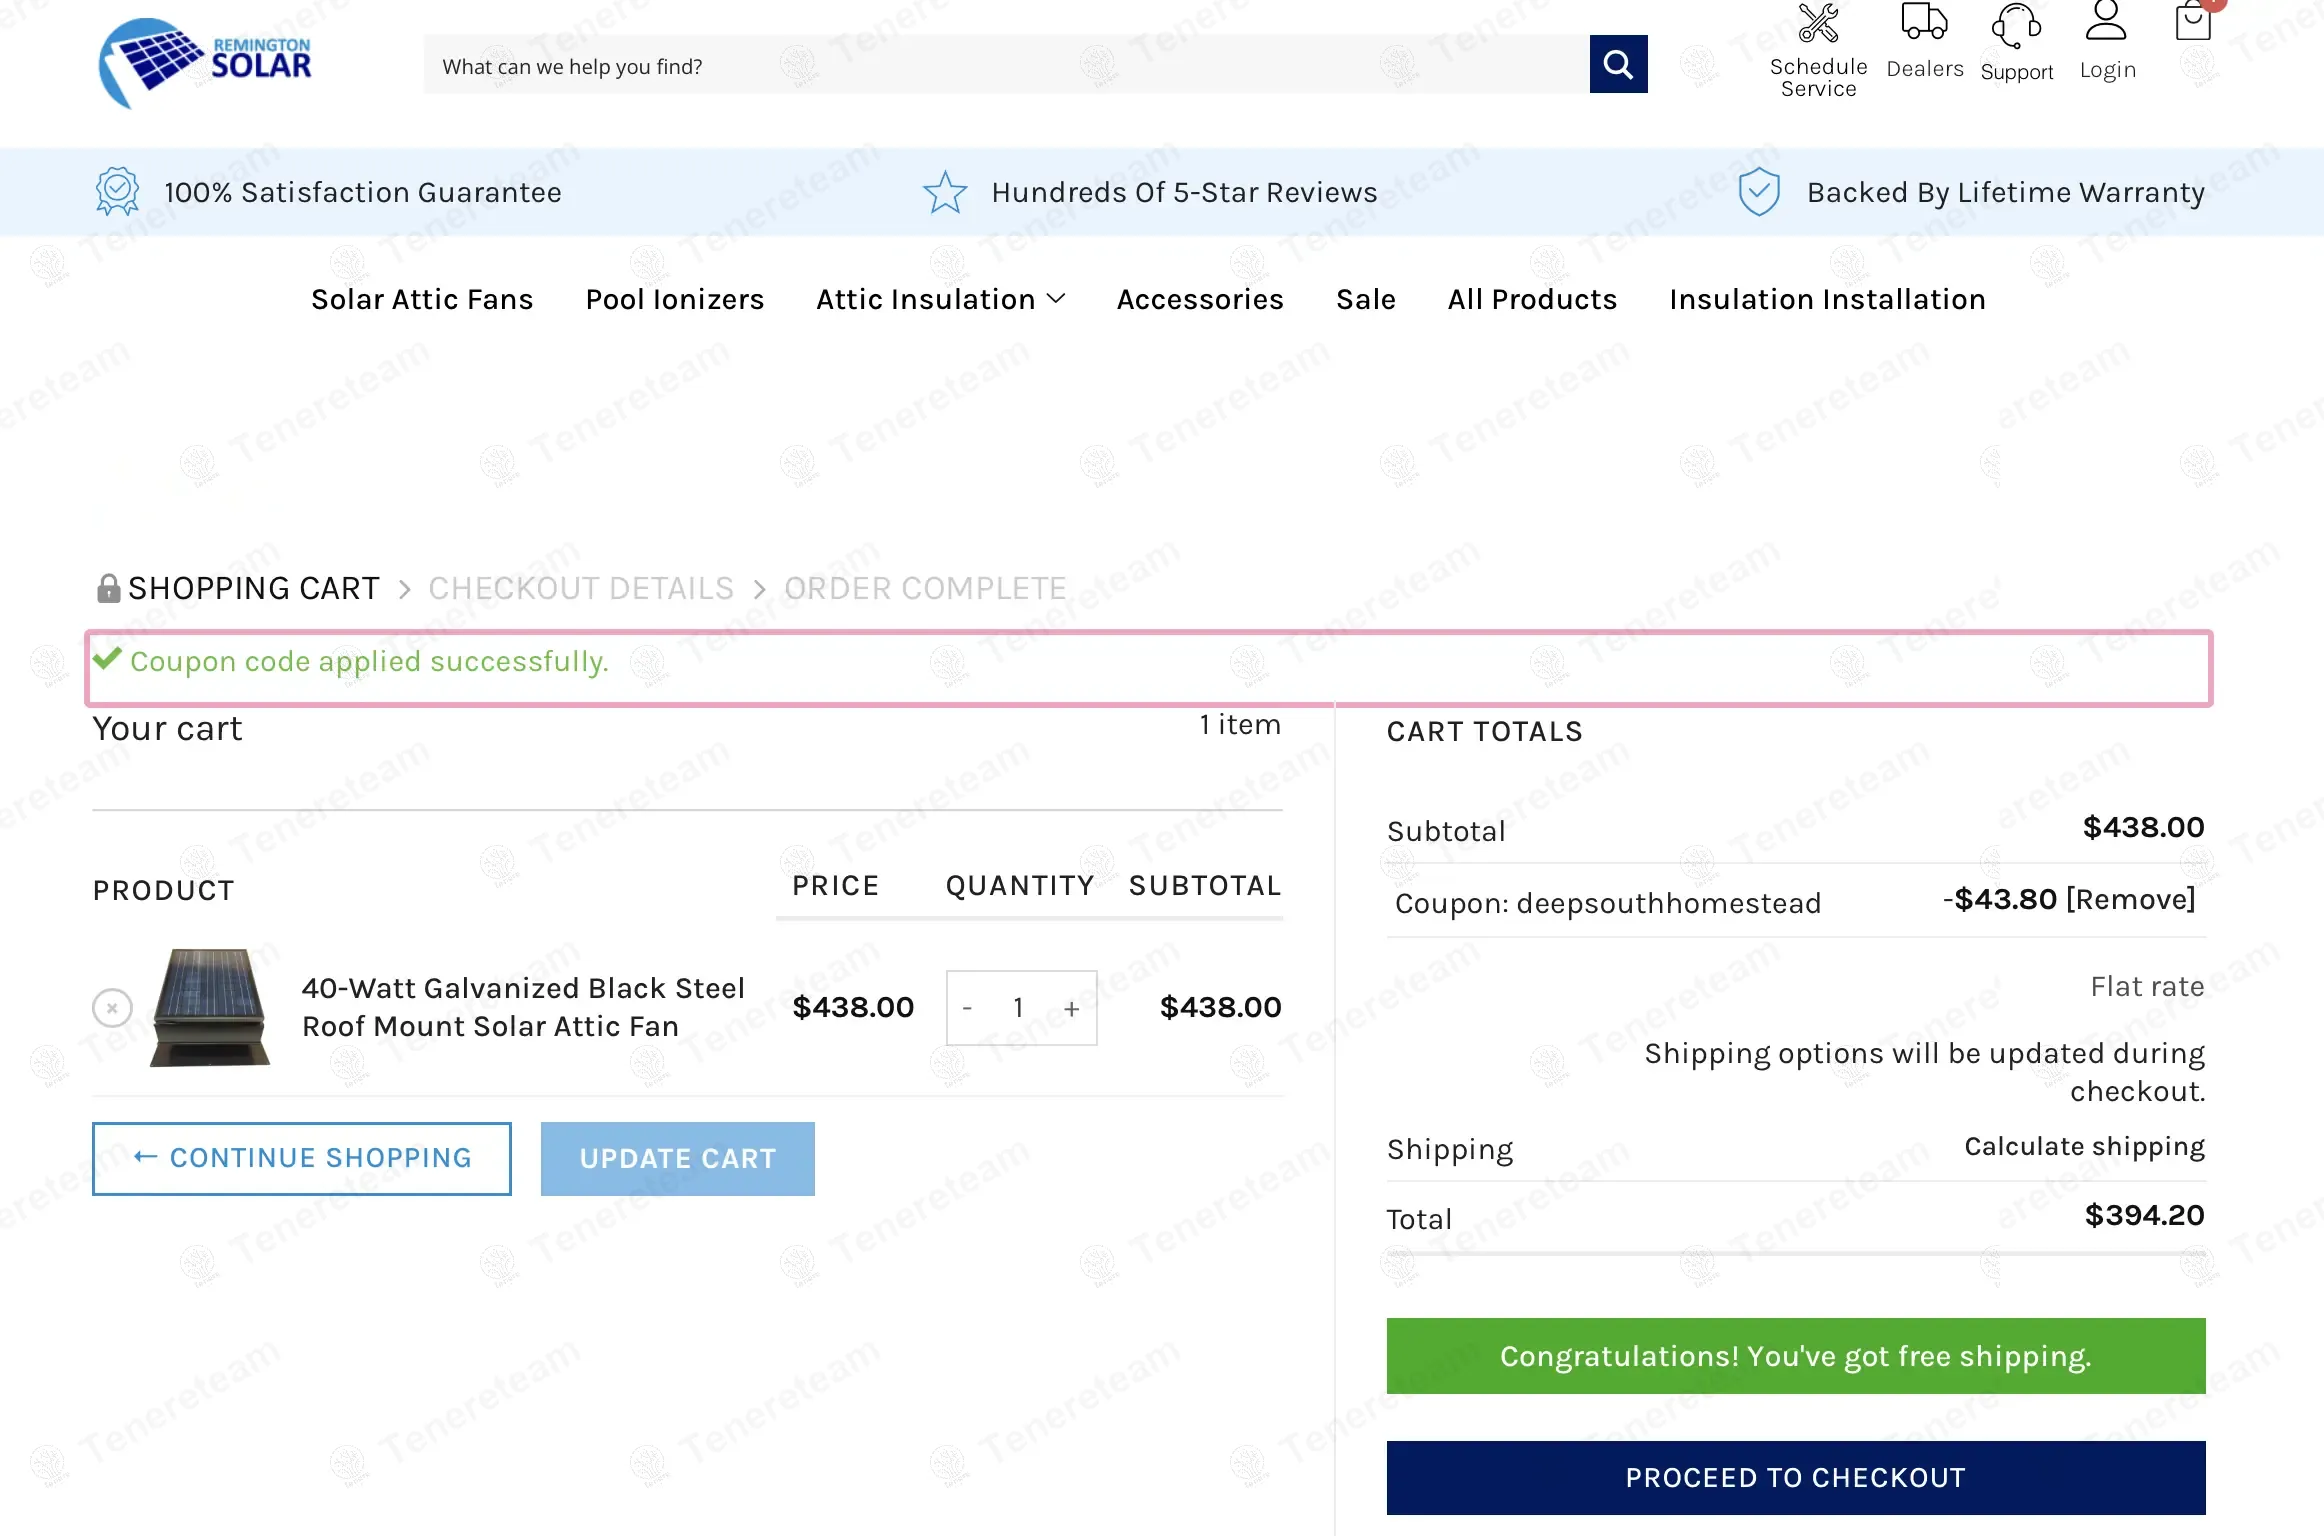This screenshot has height=1536, width=2324.
Task: Open the solar attic fan product thumbnail
Action: pos(210,1007)
